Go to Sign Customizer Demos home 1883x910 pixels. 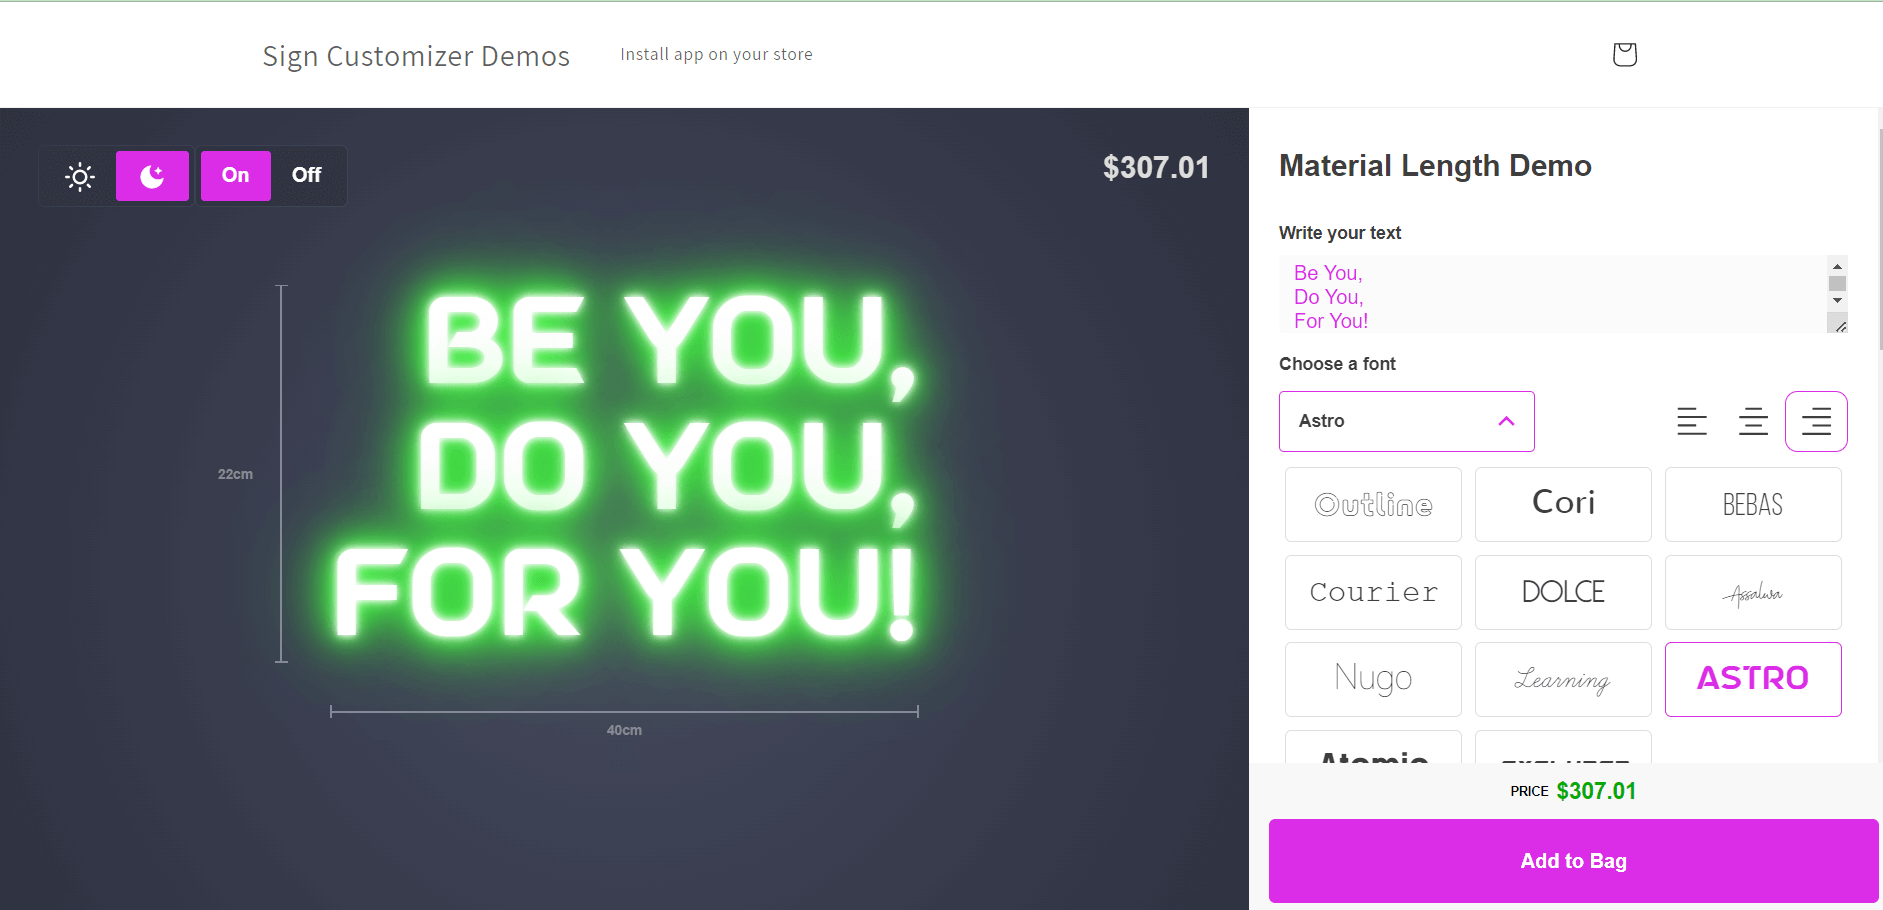point(416,57)
